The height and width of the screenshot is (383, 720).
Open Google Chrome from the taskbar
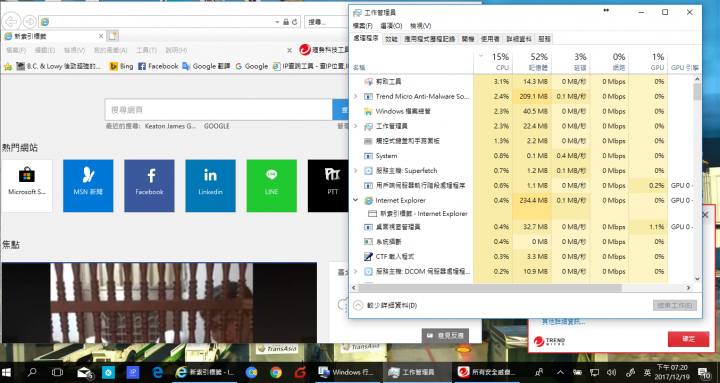pyautogui.click(x=276, y=372)
